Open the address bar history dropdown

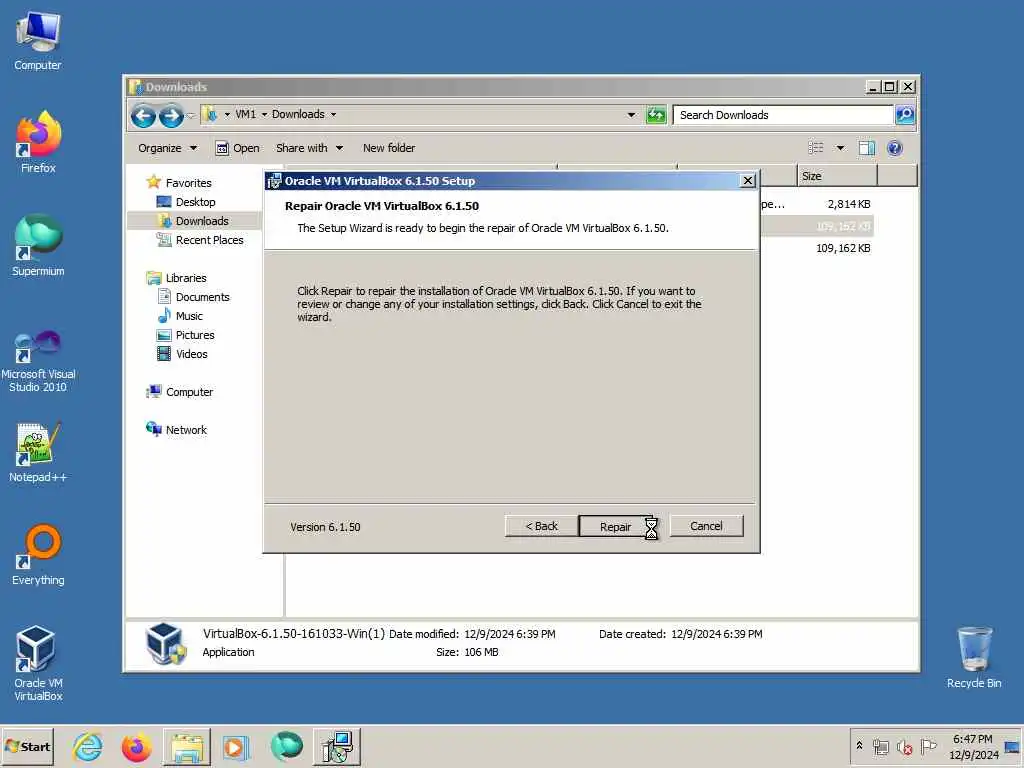[631, 115]
